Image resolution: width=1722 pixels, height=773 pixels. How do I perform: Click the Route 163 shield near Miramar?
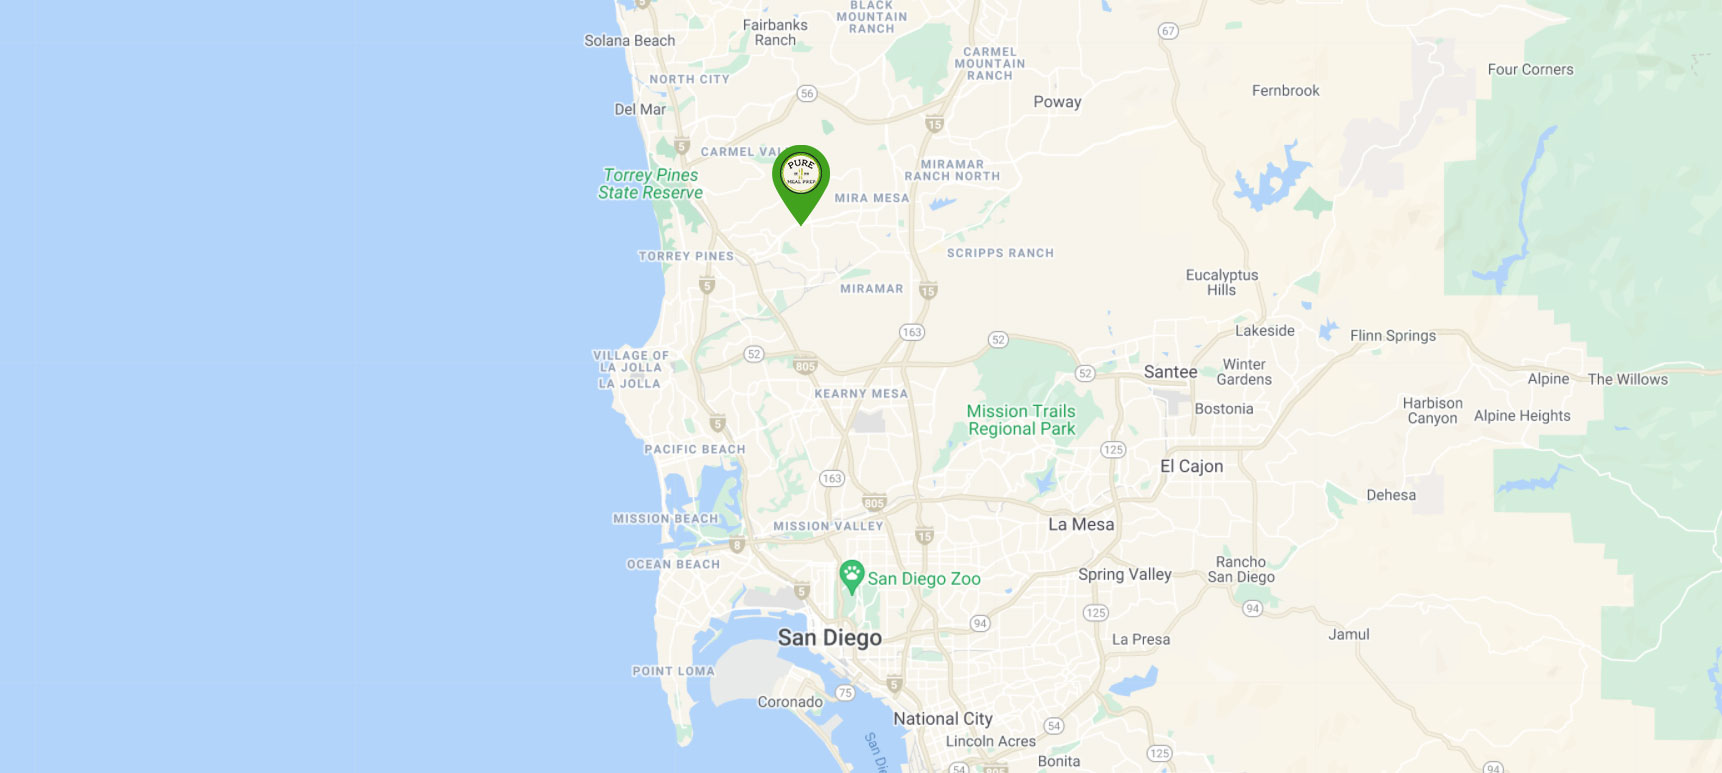pyautogui.click(x=911, y=332)
